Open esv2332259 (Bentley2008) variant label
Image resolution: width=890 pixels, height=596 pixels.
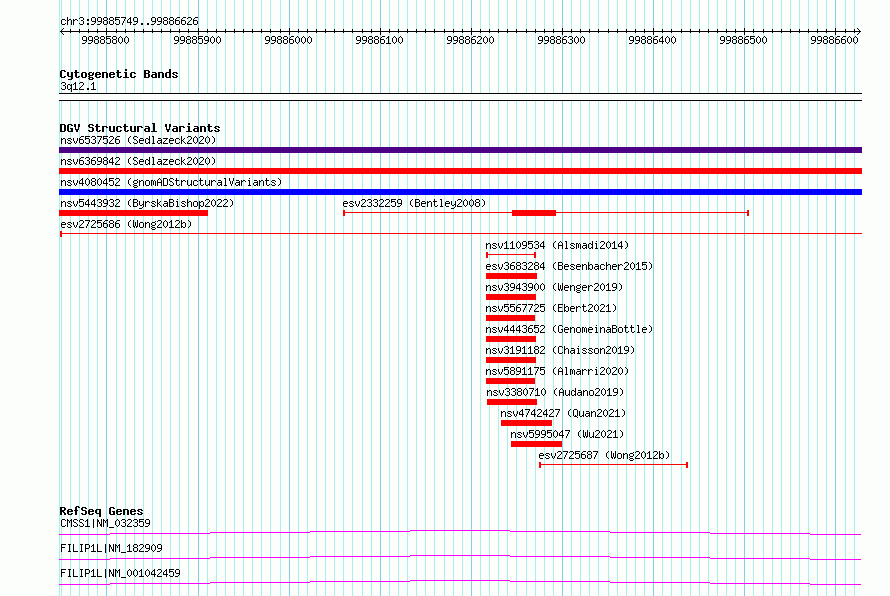click(x=414, y=203)
